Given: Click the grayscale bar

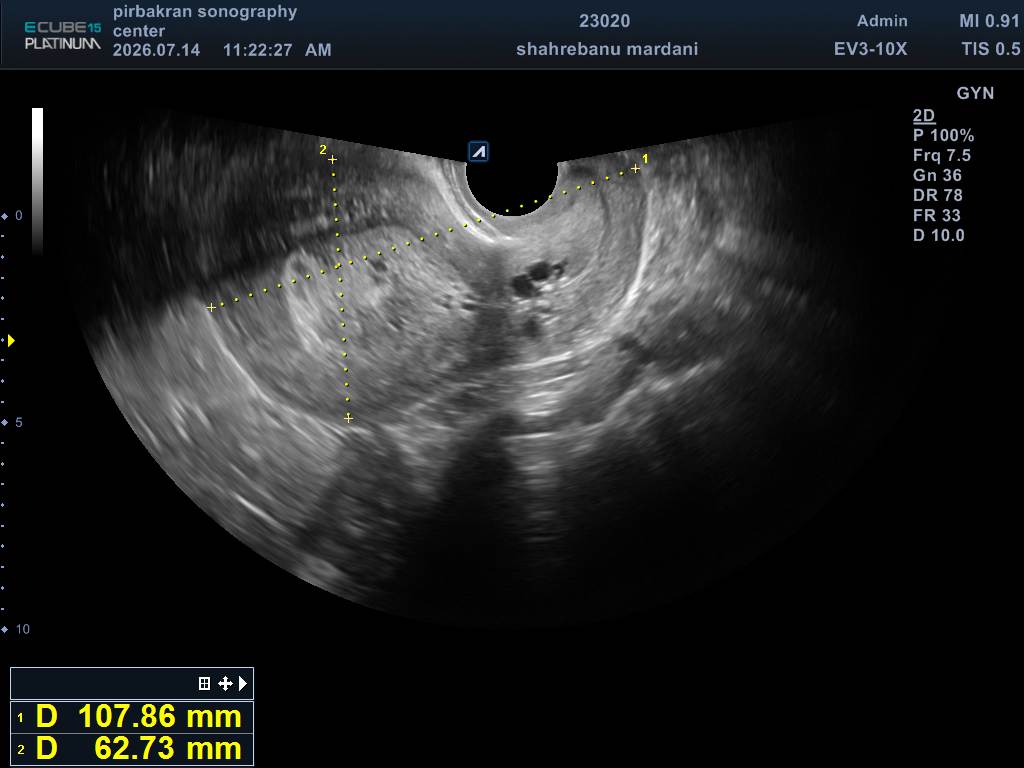Looking at the screenshot, I should click(37, 180).
